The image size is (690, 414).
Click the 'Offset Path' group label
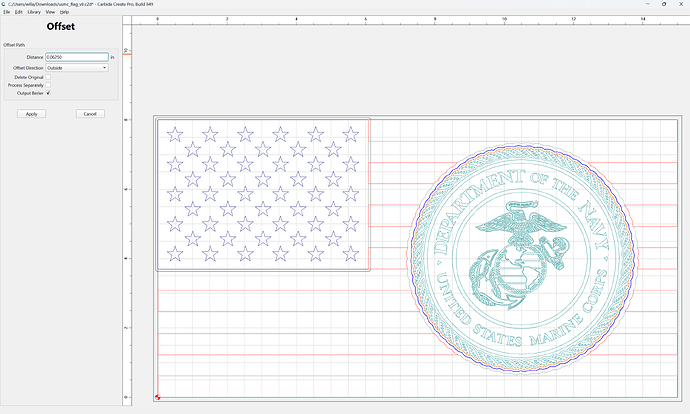click(14, 45)
